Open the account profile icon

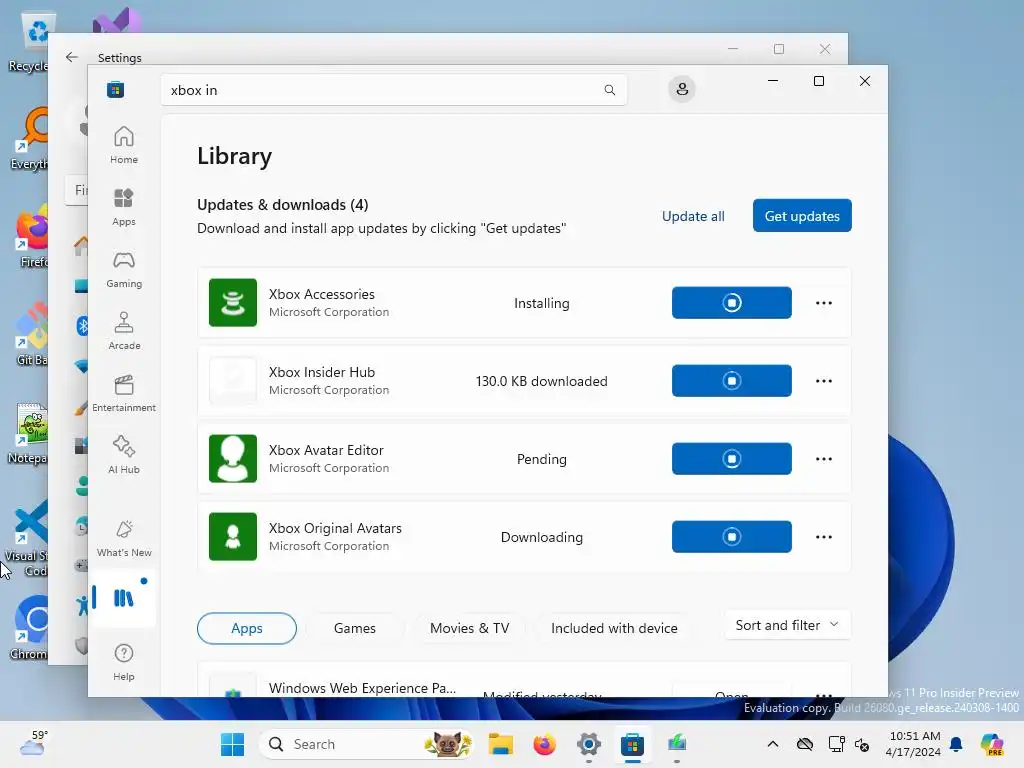(x=682, y=89)
